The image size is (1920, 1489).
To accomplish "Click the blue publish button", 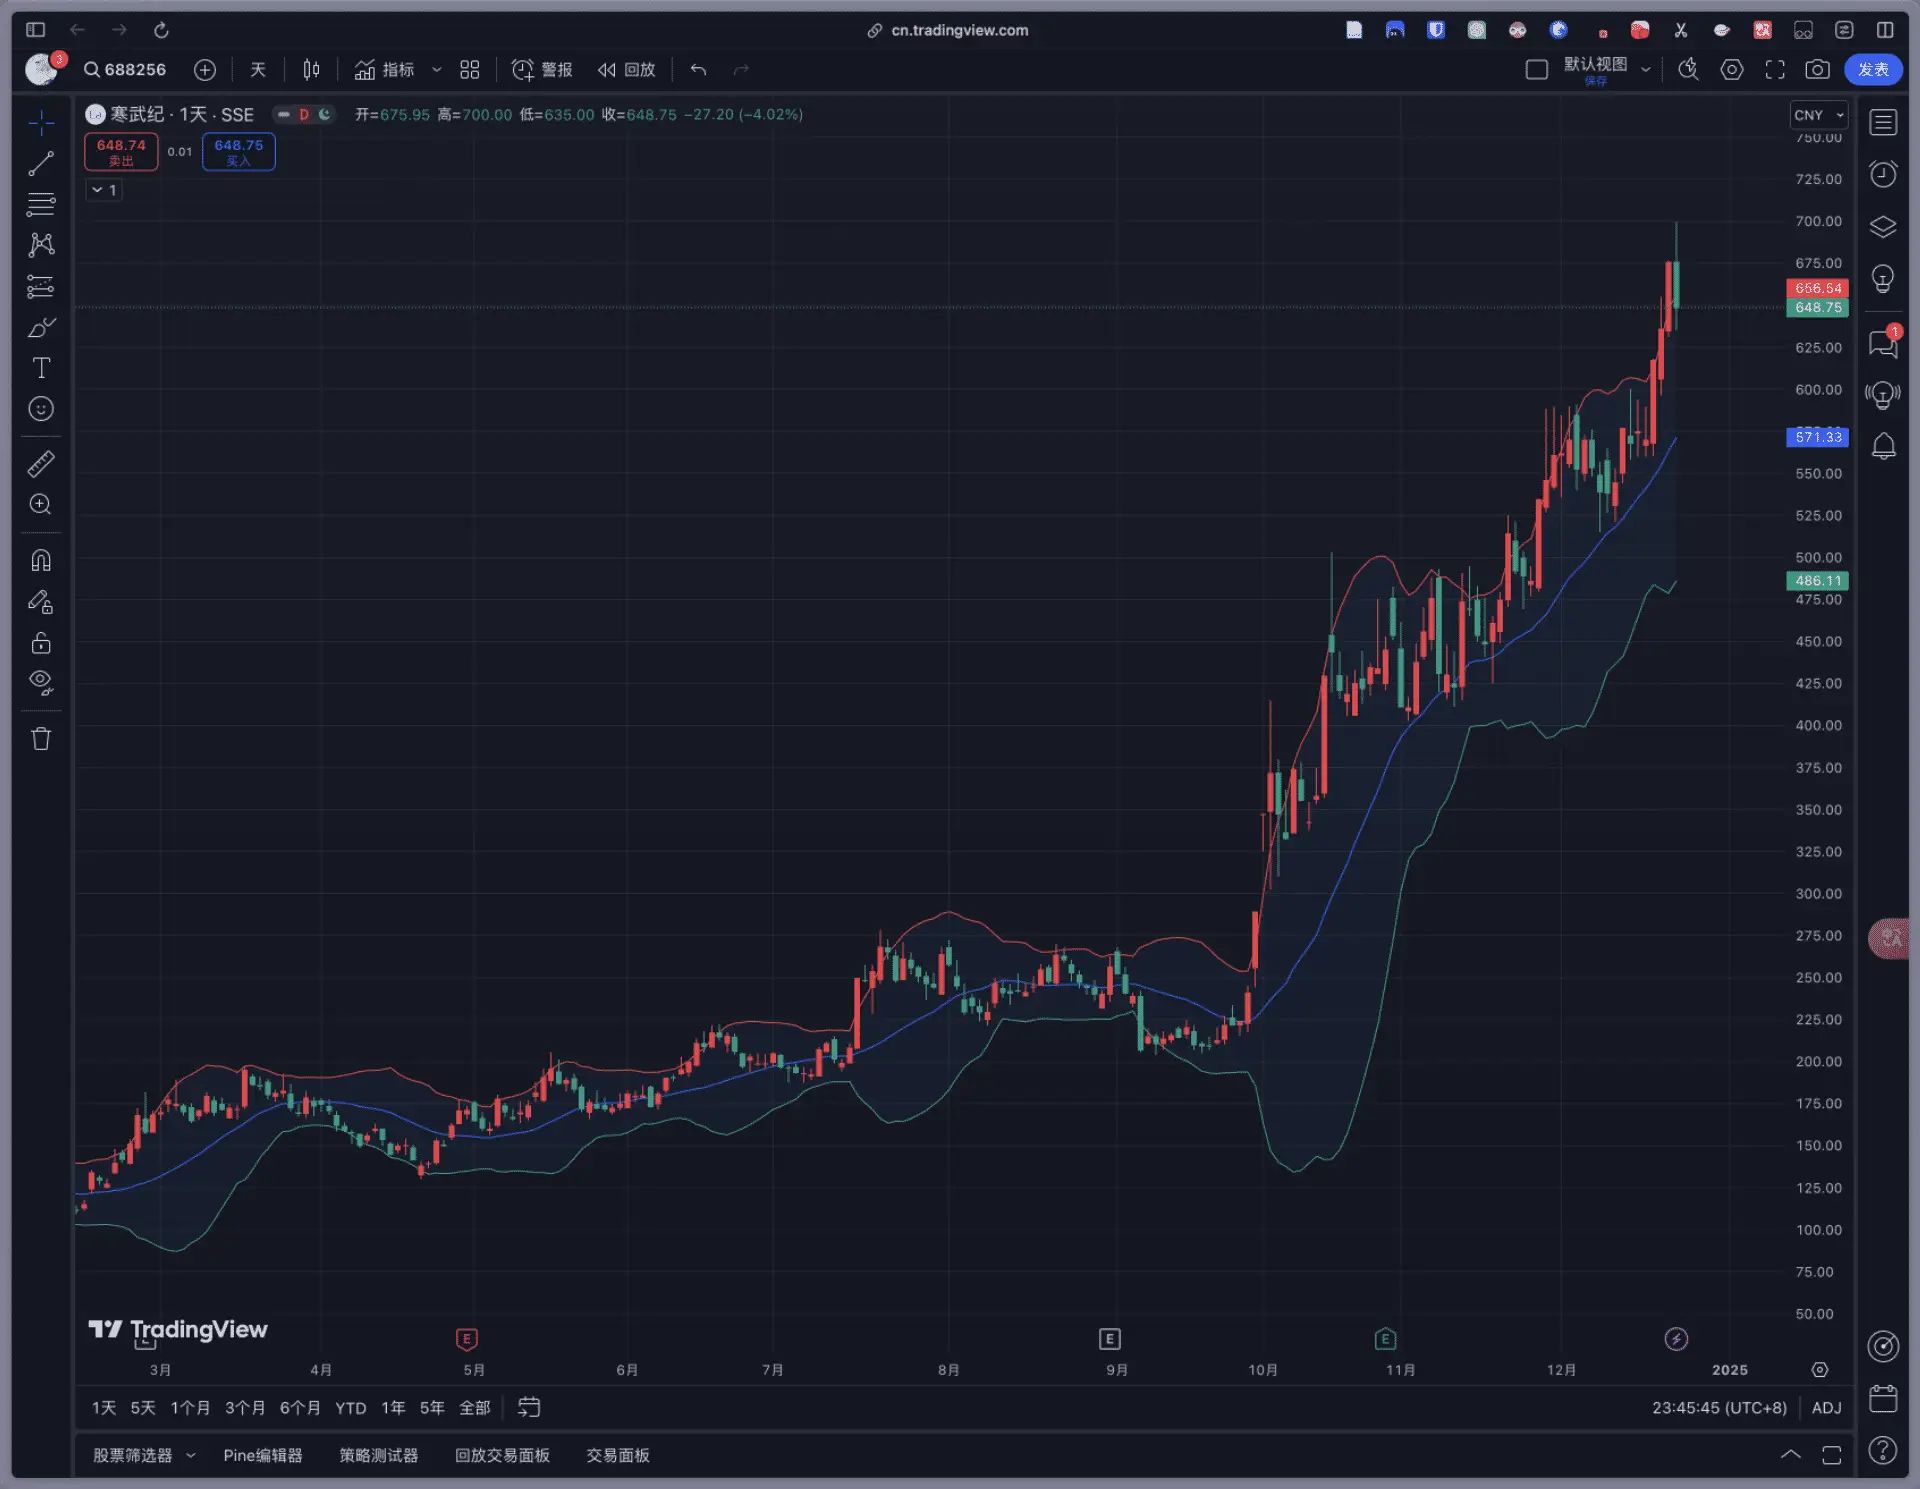I will pyautogui.click(x=1872, y=70).
